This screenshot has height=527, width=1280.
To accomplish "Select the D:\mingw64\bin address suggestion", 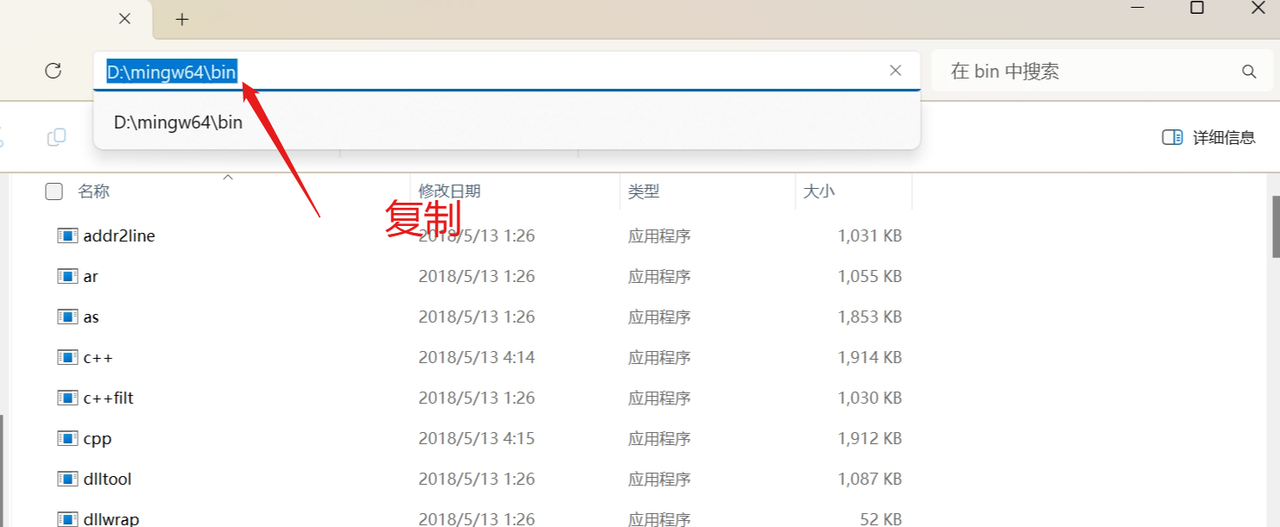I will tap(178, 123).
